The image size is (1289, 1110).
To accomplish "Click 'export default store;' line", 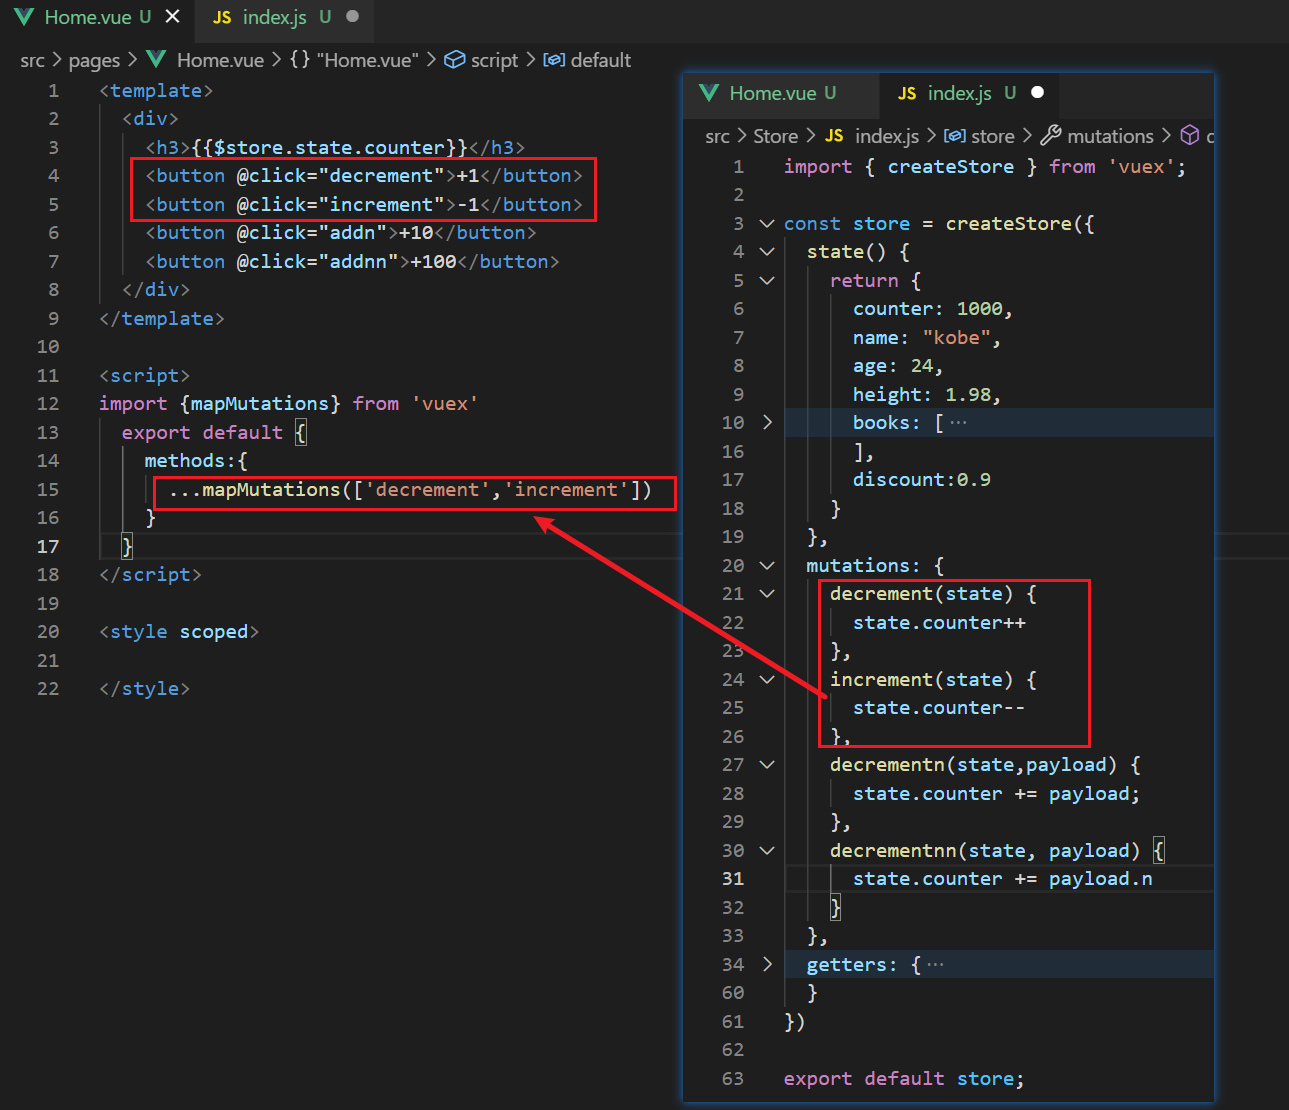I will pos(904,1079).
